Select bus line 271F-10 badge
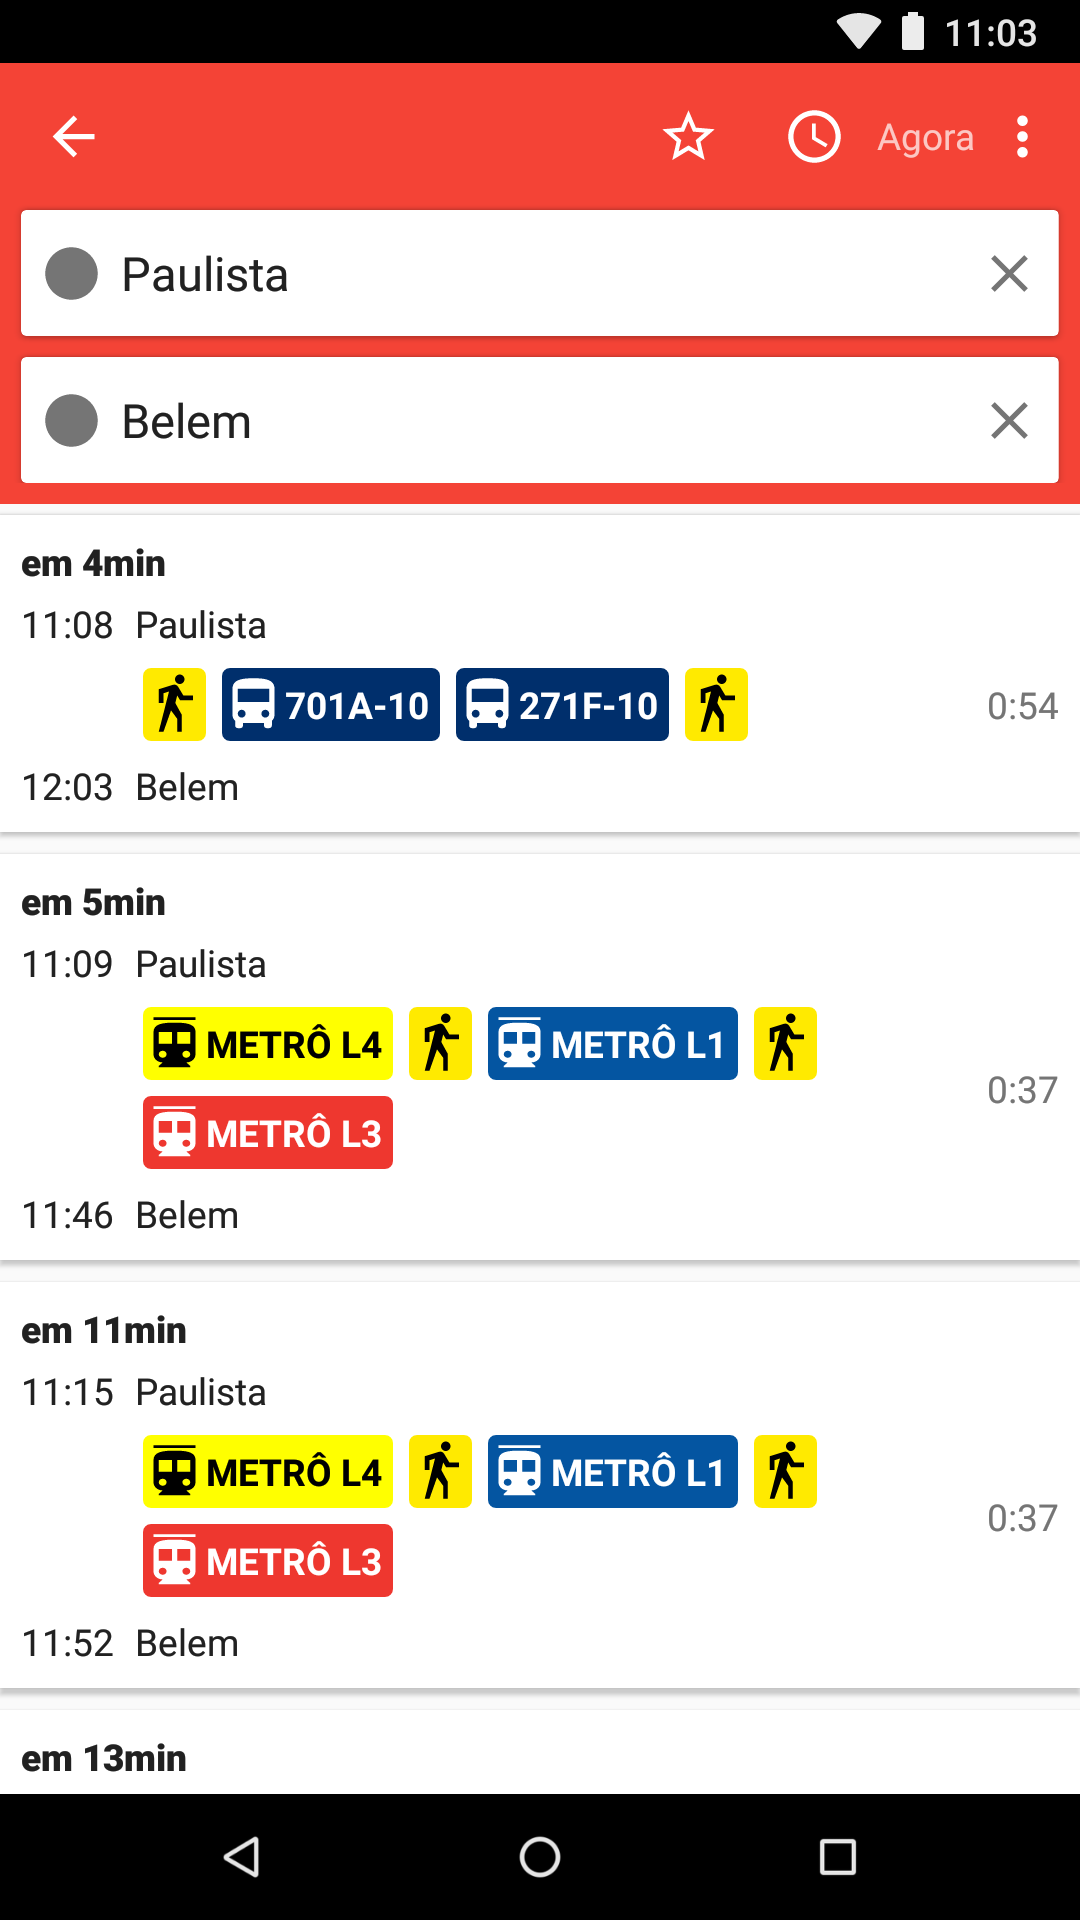The width and height of the screenshot is (1080, 1920). (x=562, y=705)
